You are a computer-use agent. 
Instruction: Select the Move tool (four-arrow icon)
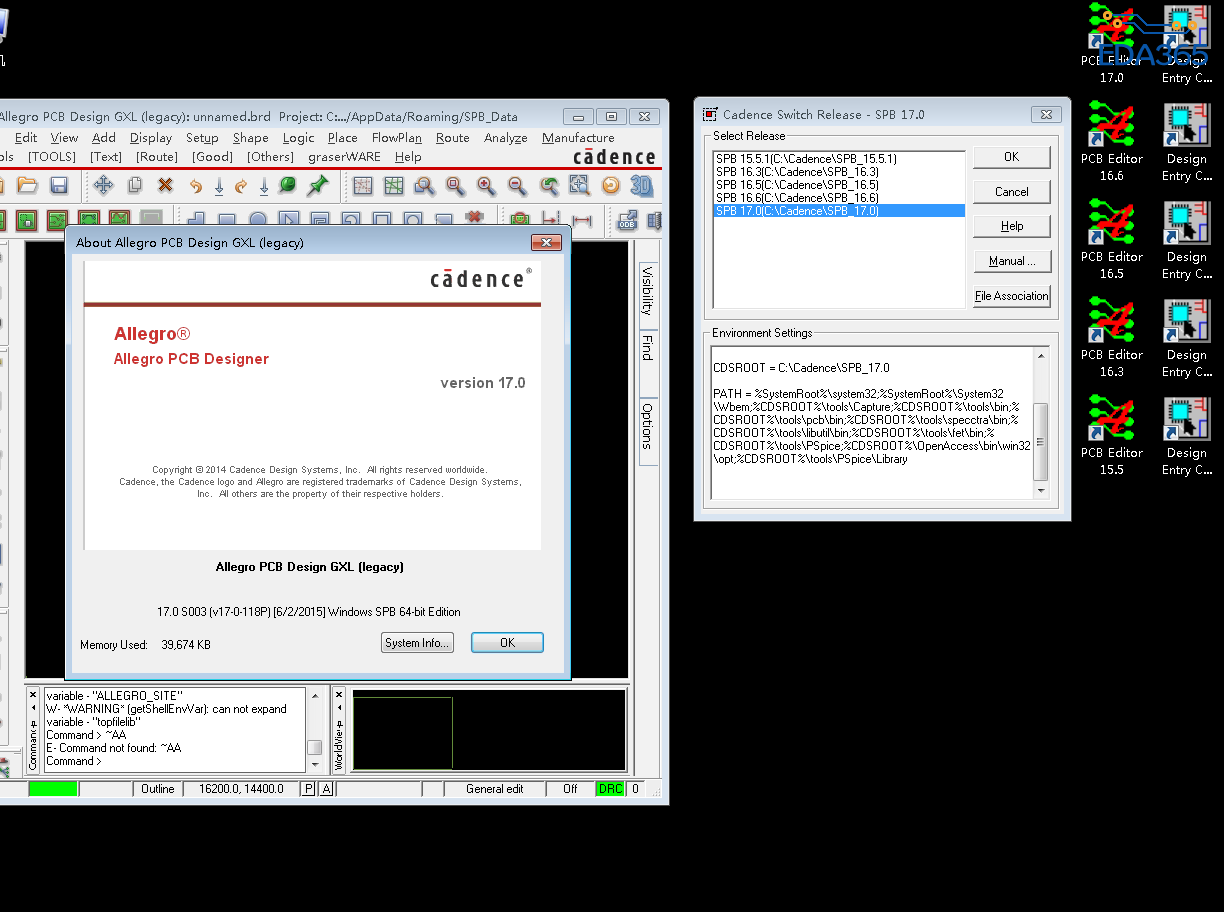pos(103,185)
